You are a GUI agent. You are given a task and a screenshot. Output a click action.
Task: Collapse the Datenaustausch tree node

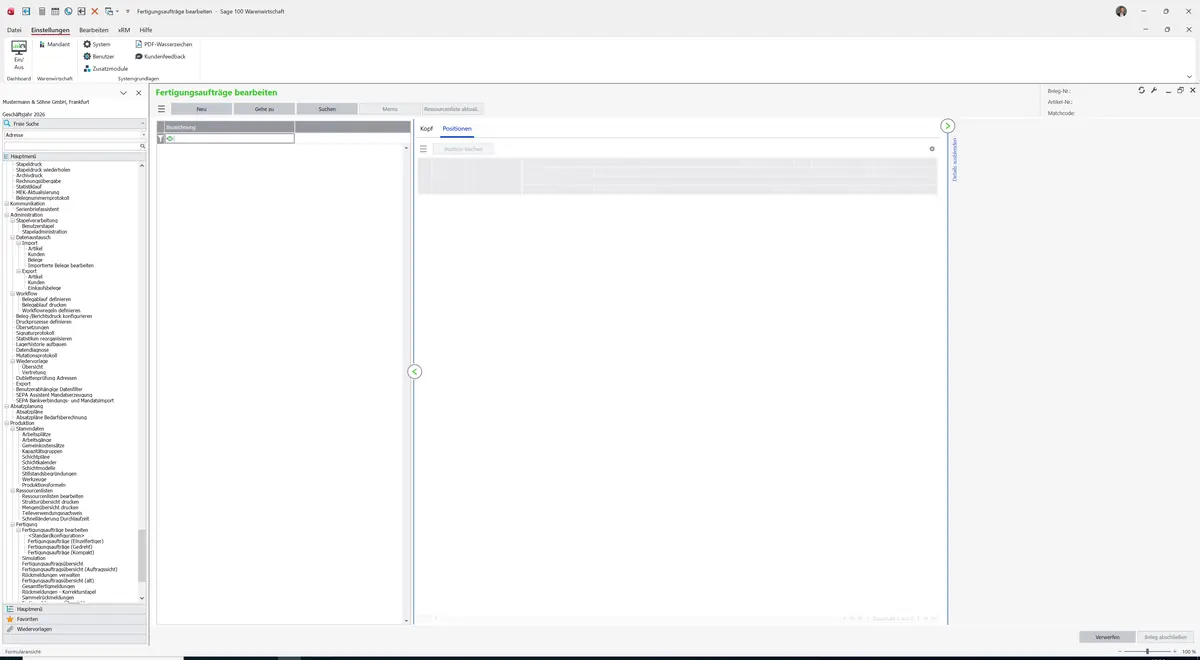[x=12, y=237]
